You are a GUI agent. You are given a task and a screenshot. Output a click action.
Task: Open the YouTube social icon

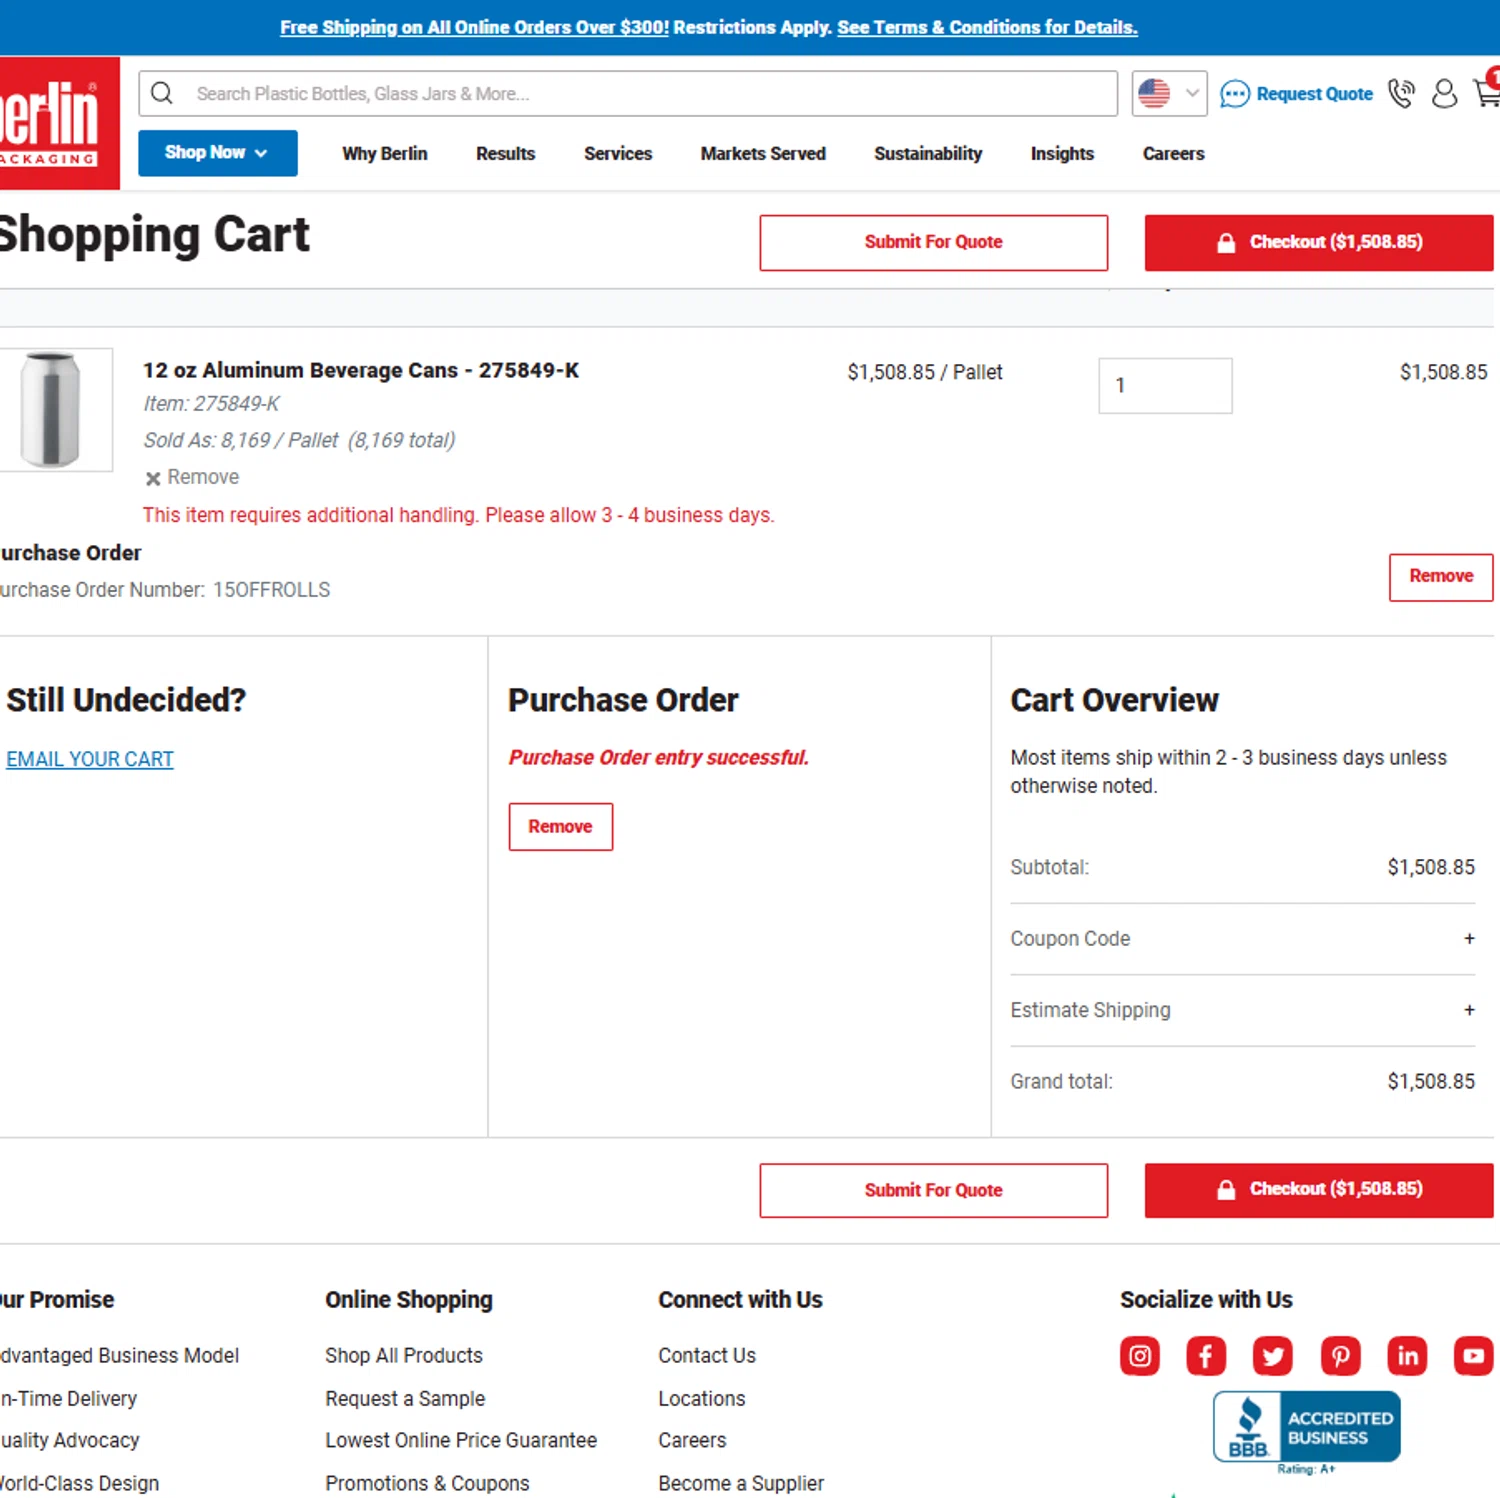1474,1356
